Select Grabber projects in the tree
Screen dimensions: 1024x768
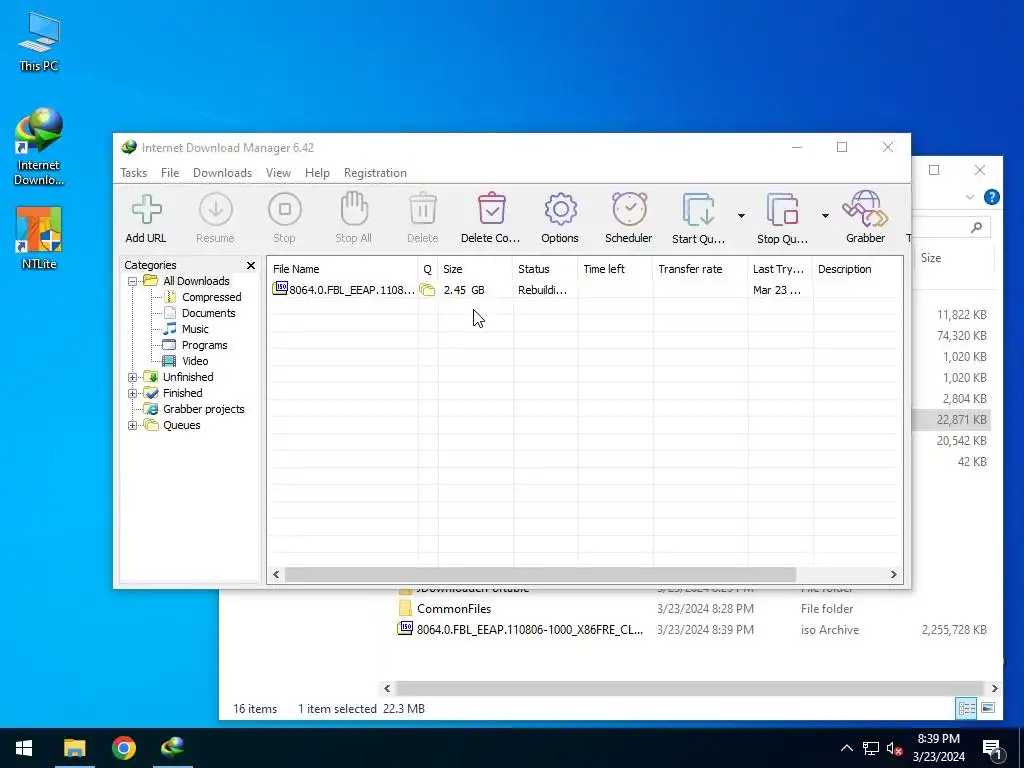(x=204, y=409)
